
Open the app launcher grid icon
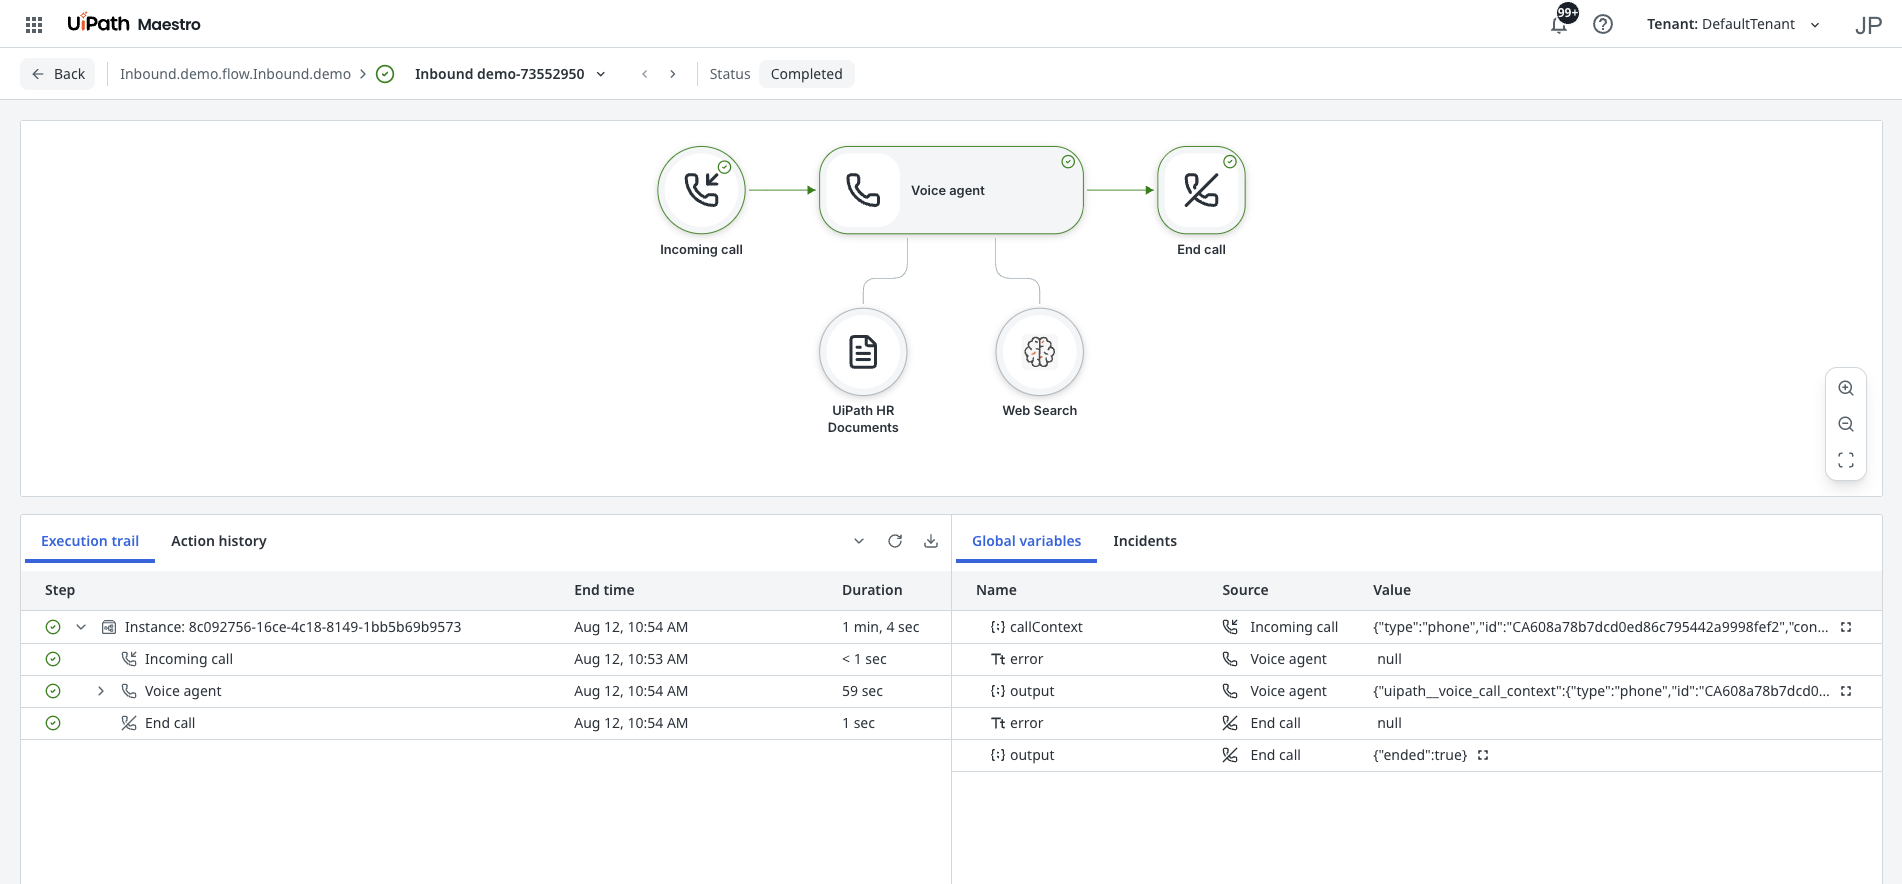pyautogui.click(x=34, y=25)
